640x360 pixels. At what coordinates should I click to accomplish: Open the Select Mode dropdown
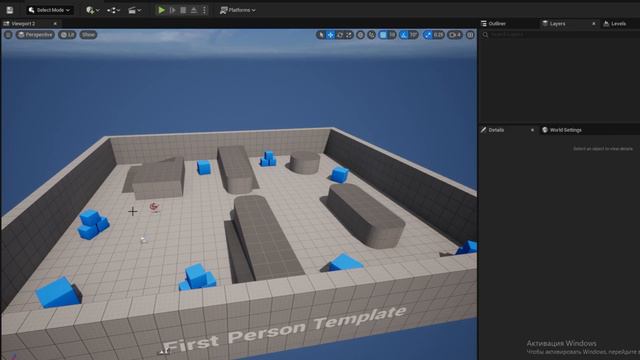click(x=50, y=10)
